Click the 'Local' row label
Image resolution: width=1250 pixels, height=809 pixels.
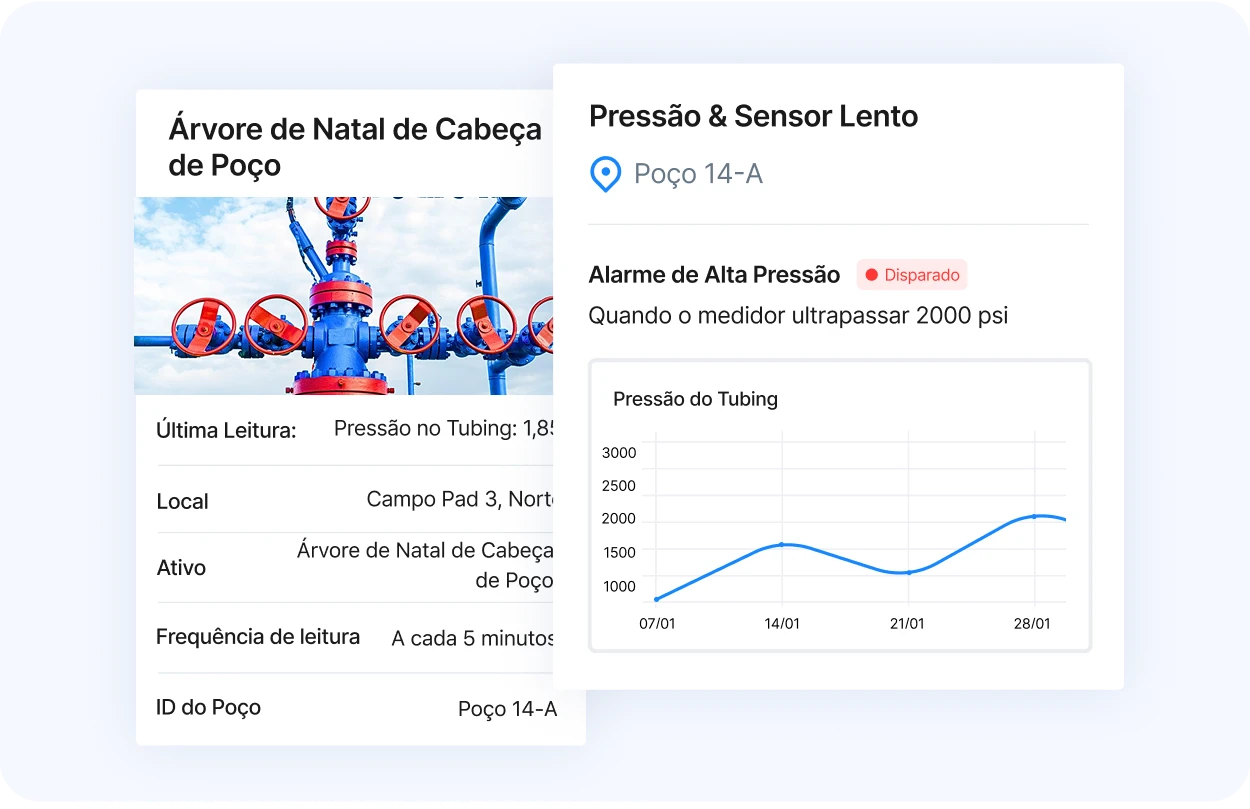pos(182,501)
